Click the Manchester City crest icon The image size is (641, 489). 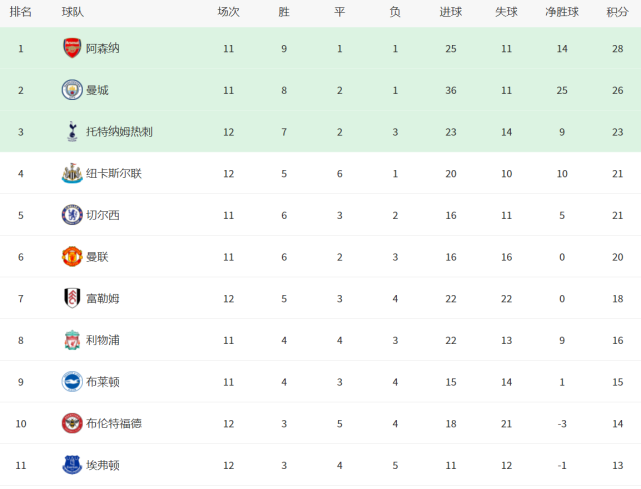pyautogui.click(x=72, y=90)
